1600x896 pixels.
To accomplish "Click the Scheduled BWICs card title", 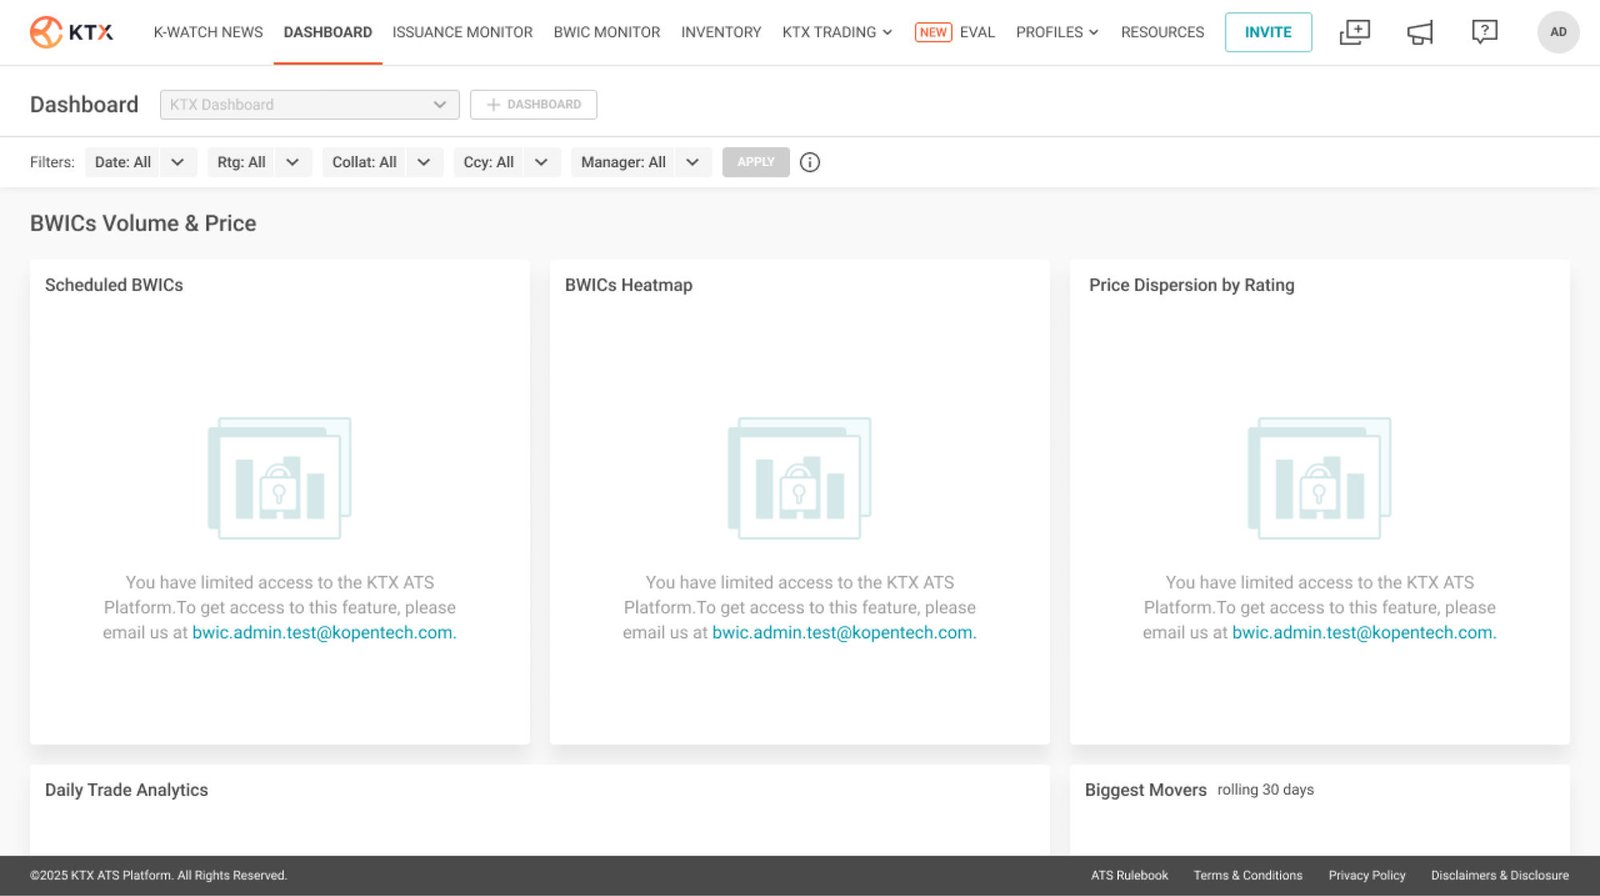I will click(x=114, y=285).
